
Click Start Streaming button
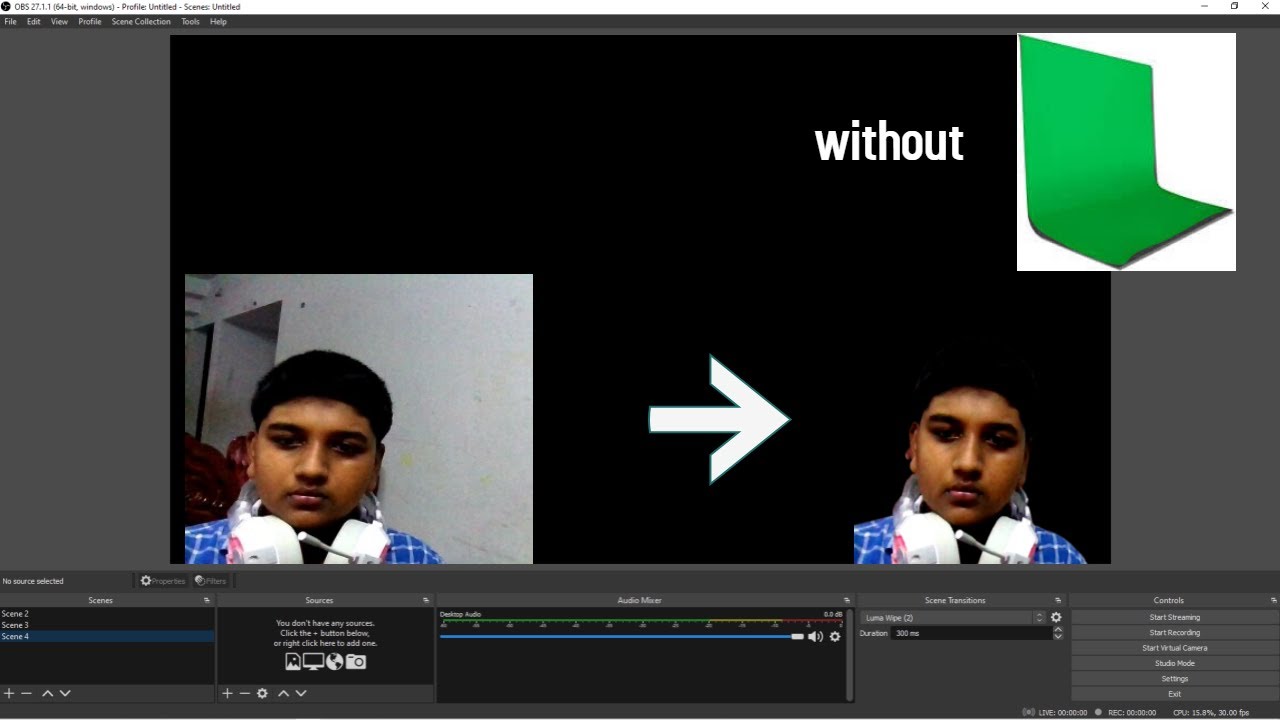[x=1174, y=617]
